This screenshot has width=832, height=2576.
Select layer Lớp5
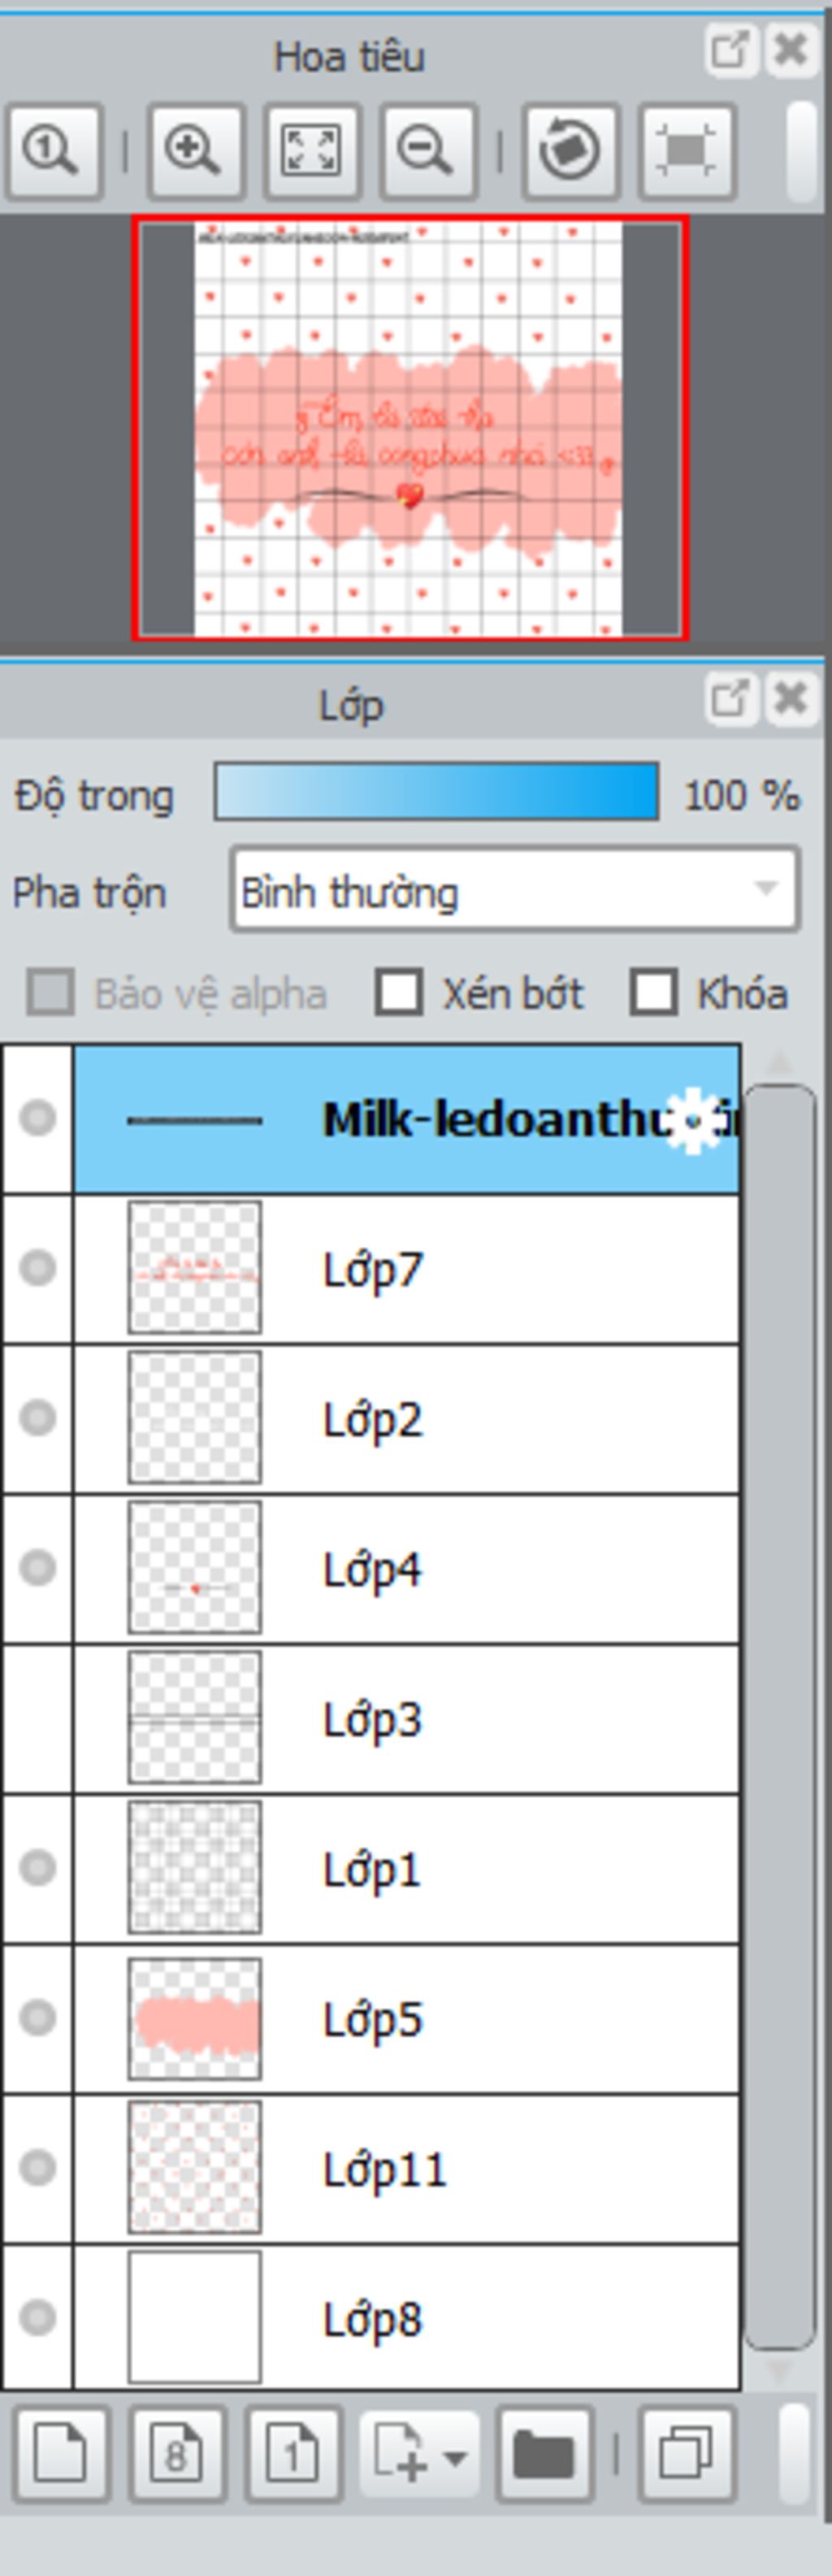406,2018
